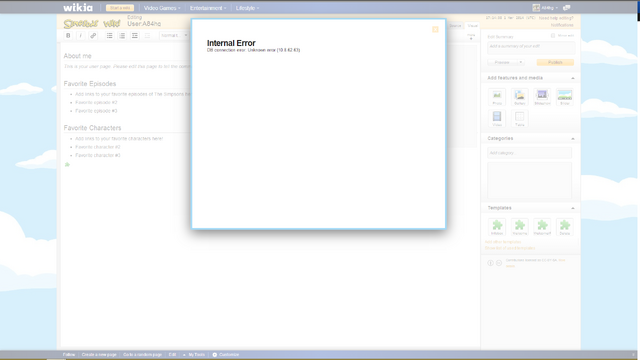Collapse the Categories section
640x360 pixels.
click(573, 139)
